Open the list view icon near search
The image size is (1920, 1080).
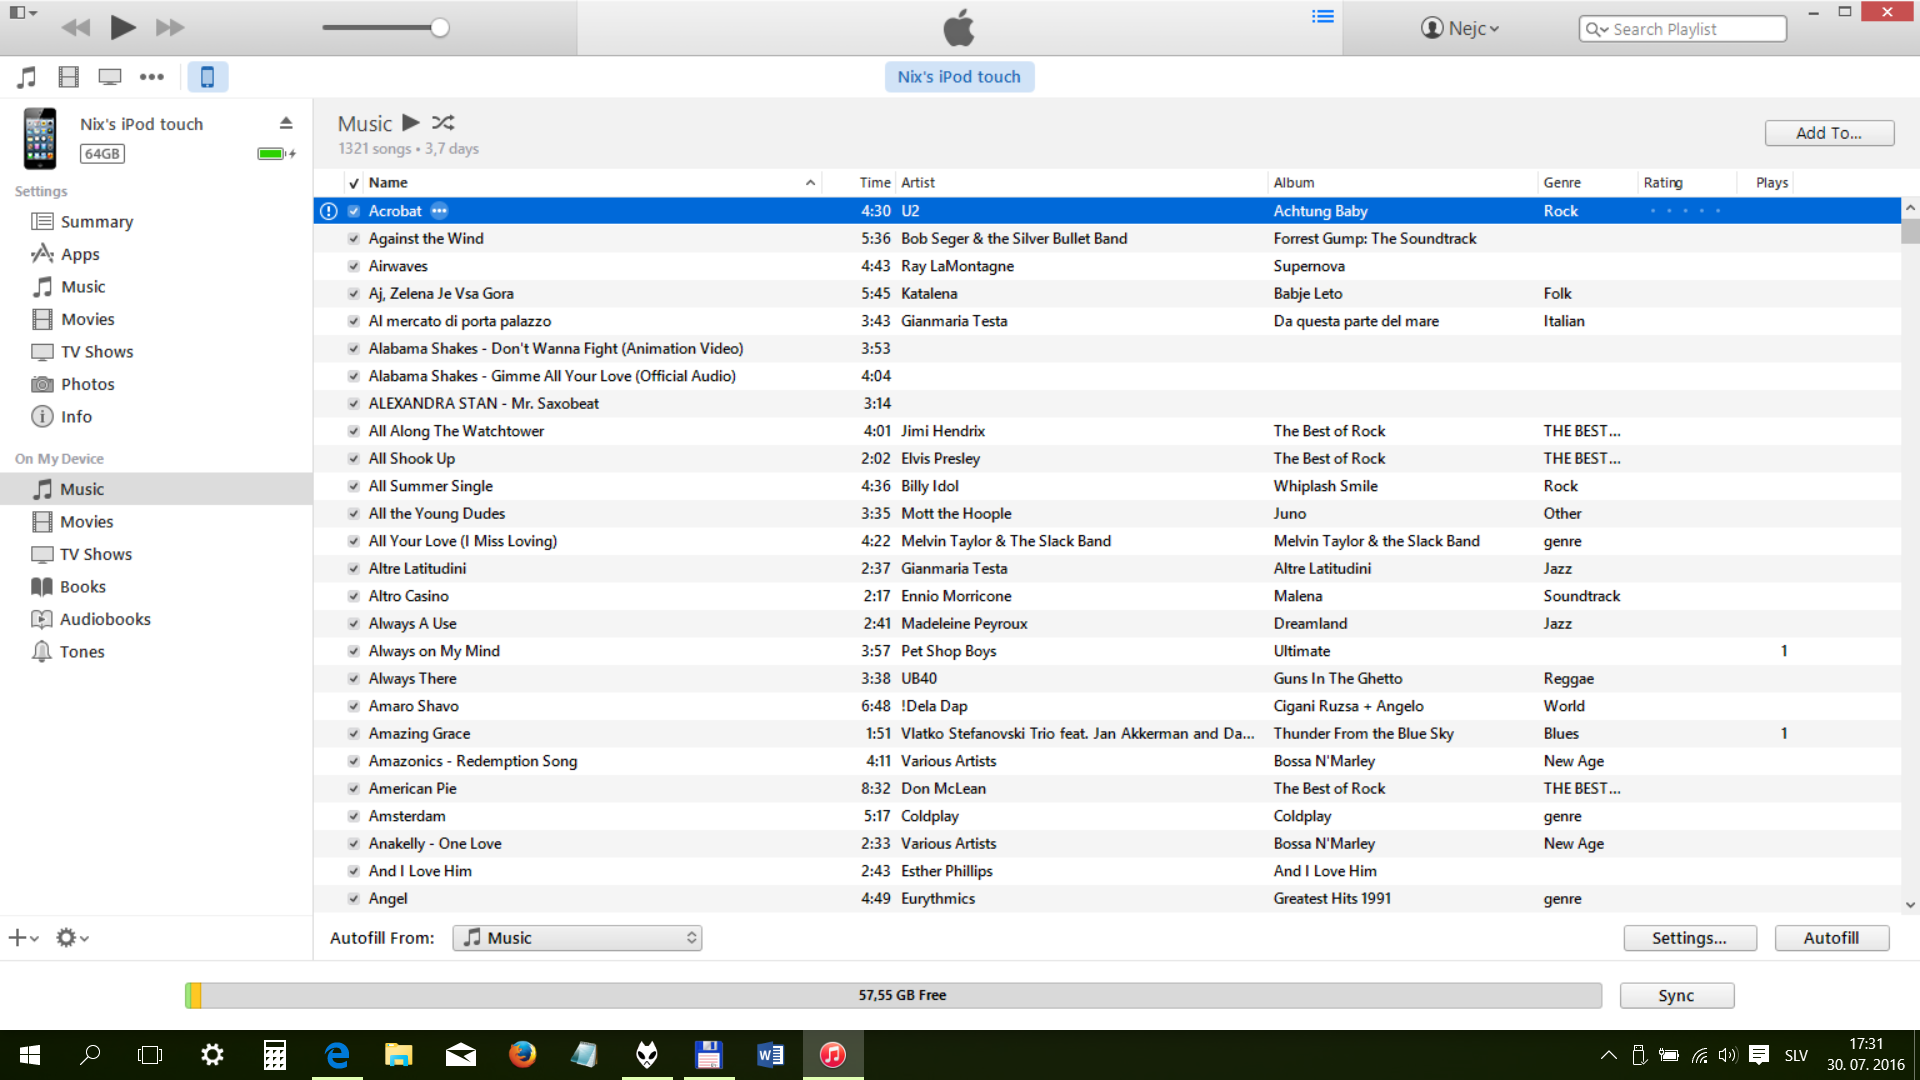click(x=1322, y=17)
